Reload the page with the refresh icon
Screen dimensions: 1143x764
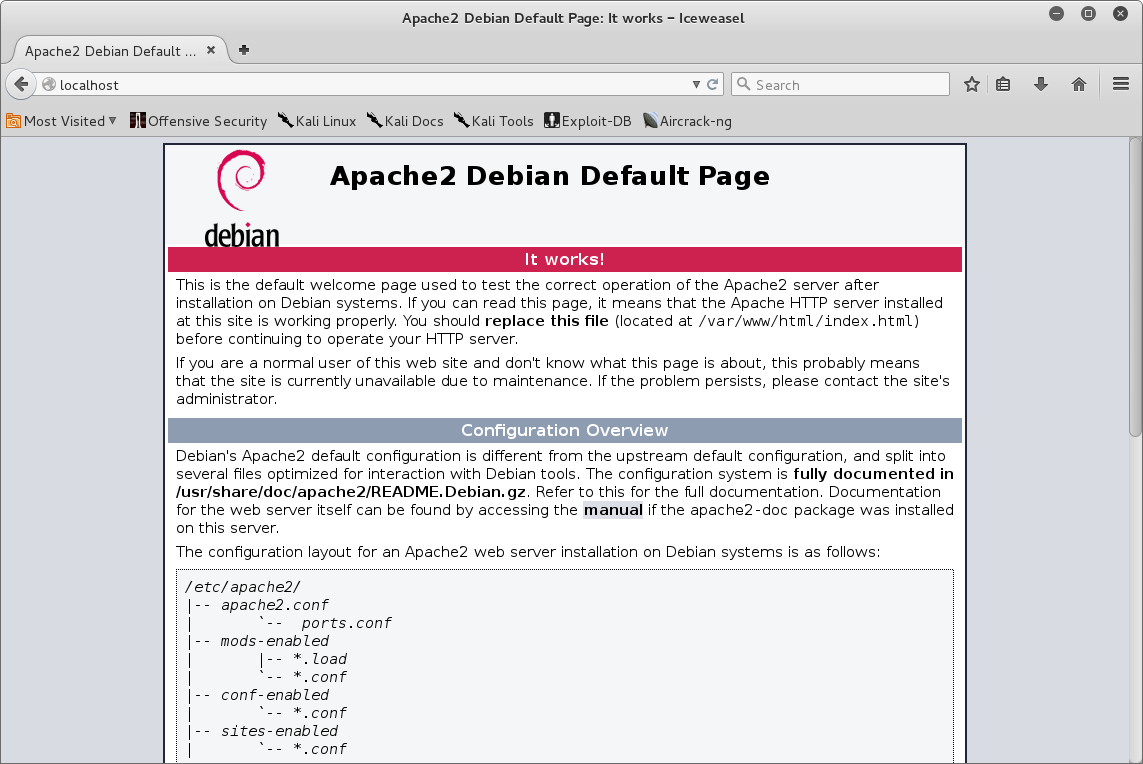(x=713, y=85)
